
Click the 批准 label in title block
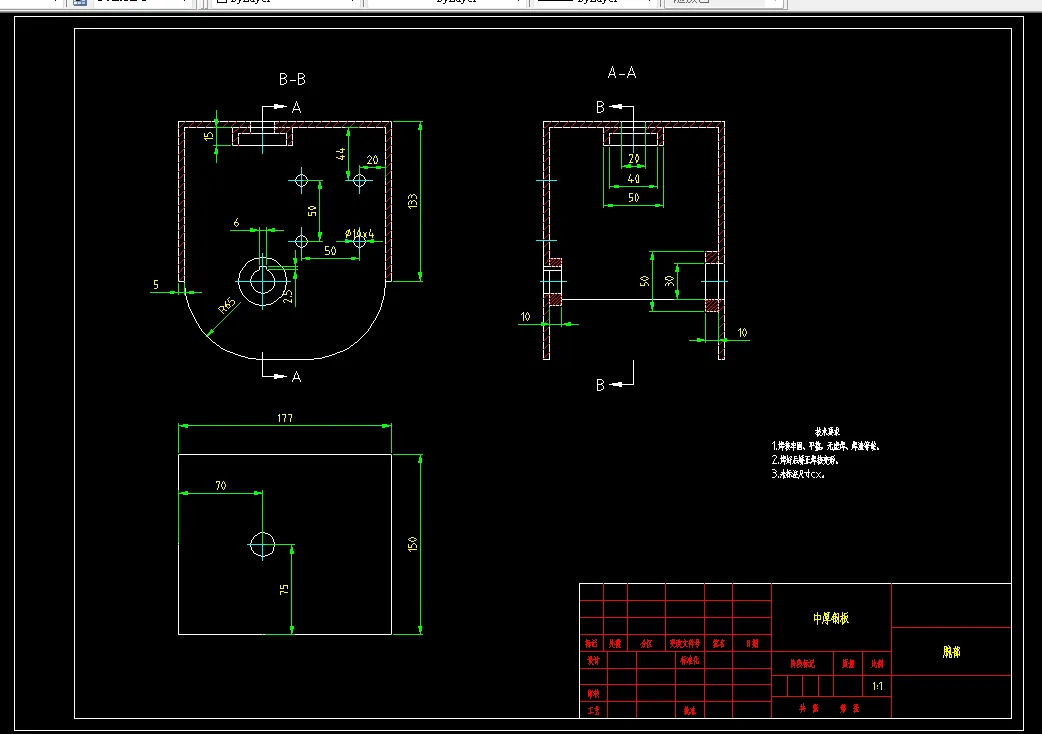690,711
